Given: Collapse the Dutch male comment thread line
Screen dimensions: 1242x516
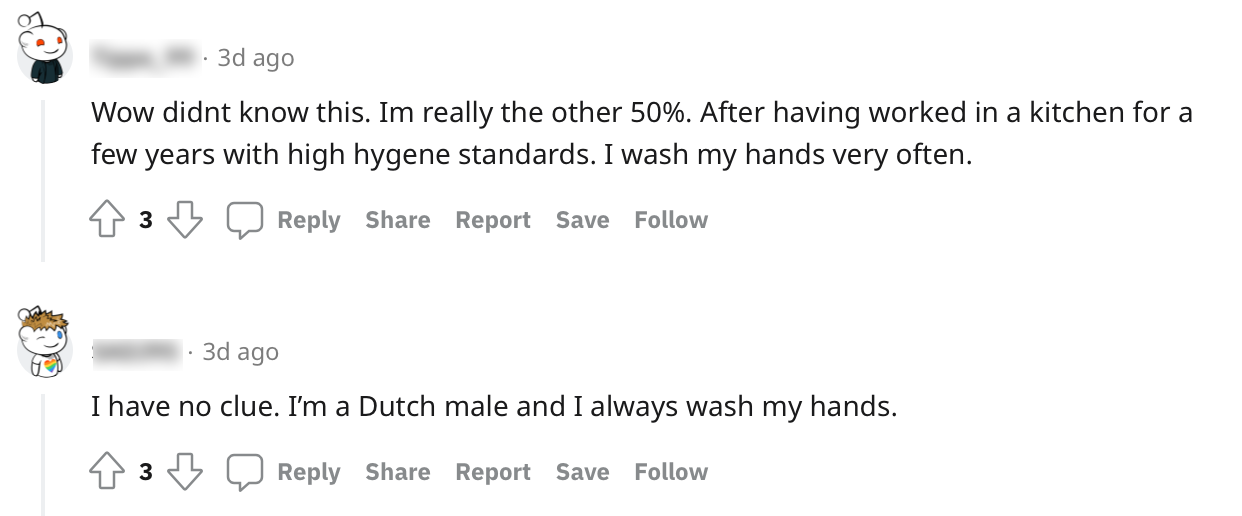Looking at the screenshot, I should click(x=42, y=452).
